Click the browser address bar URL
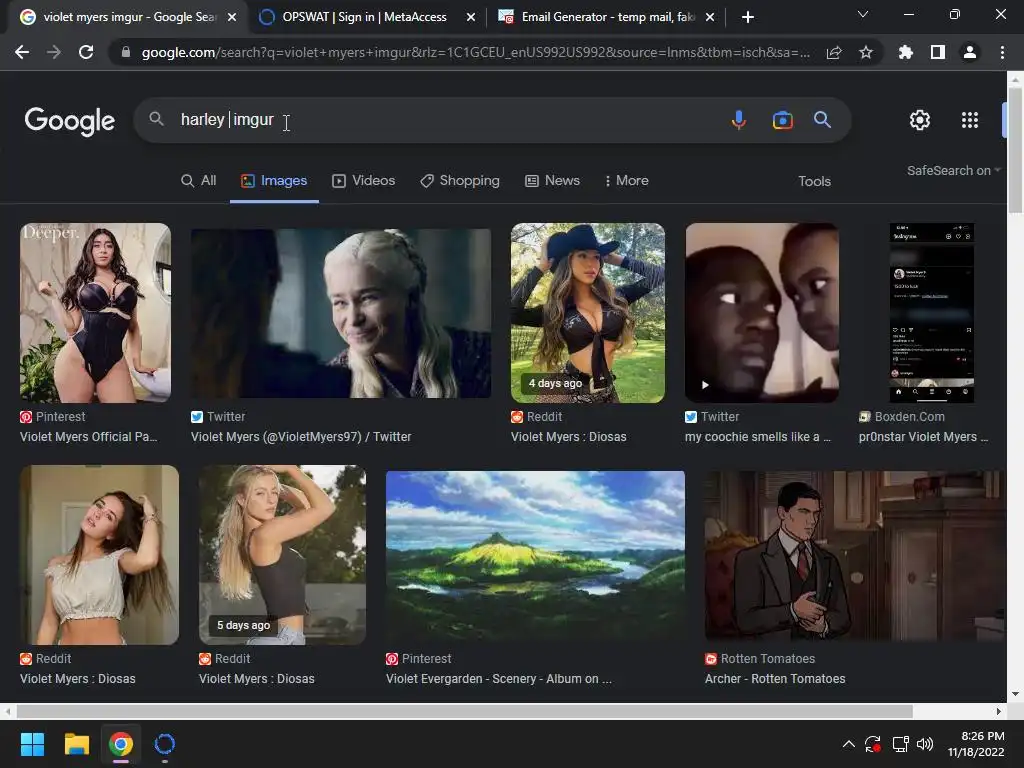This screenshot has width=1024, height=768. point(475,52)
